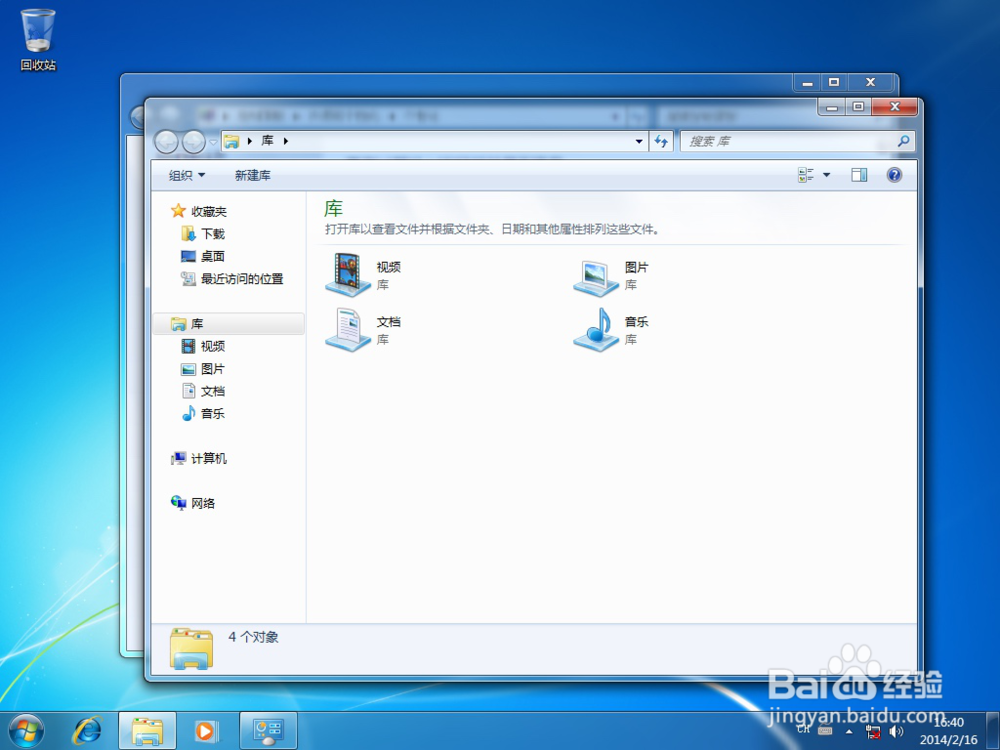Maximize the front 库 window
Image resolution: width=1000 pixels, height=750 pixels.
[858, 107]
